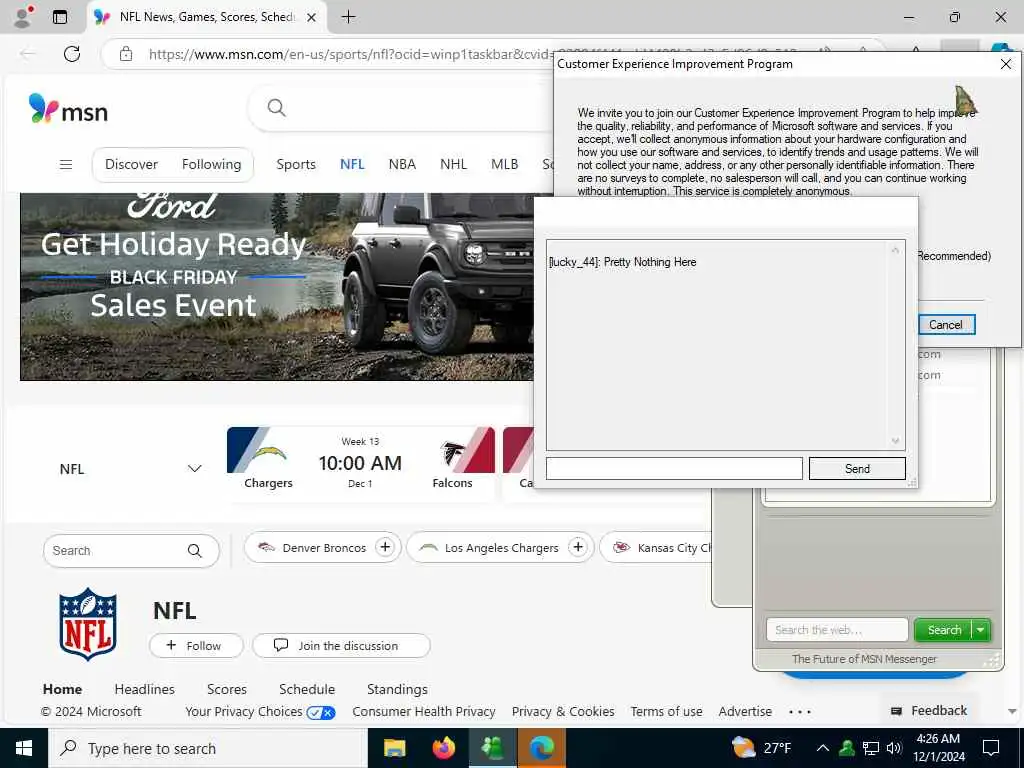Open the Windows Start menu
The width and height of the screenshot is (1024, 768).
[24, 748]
